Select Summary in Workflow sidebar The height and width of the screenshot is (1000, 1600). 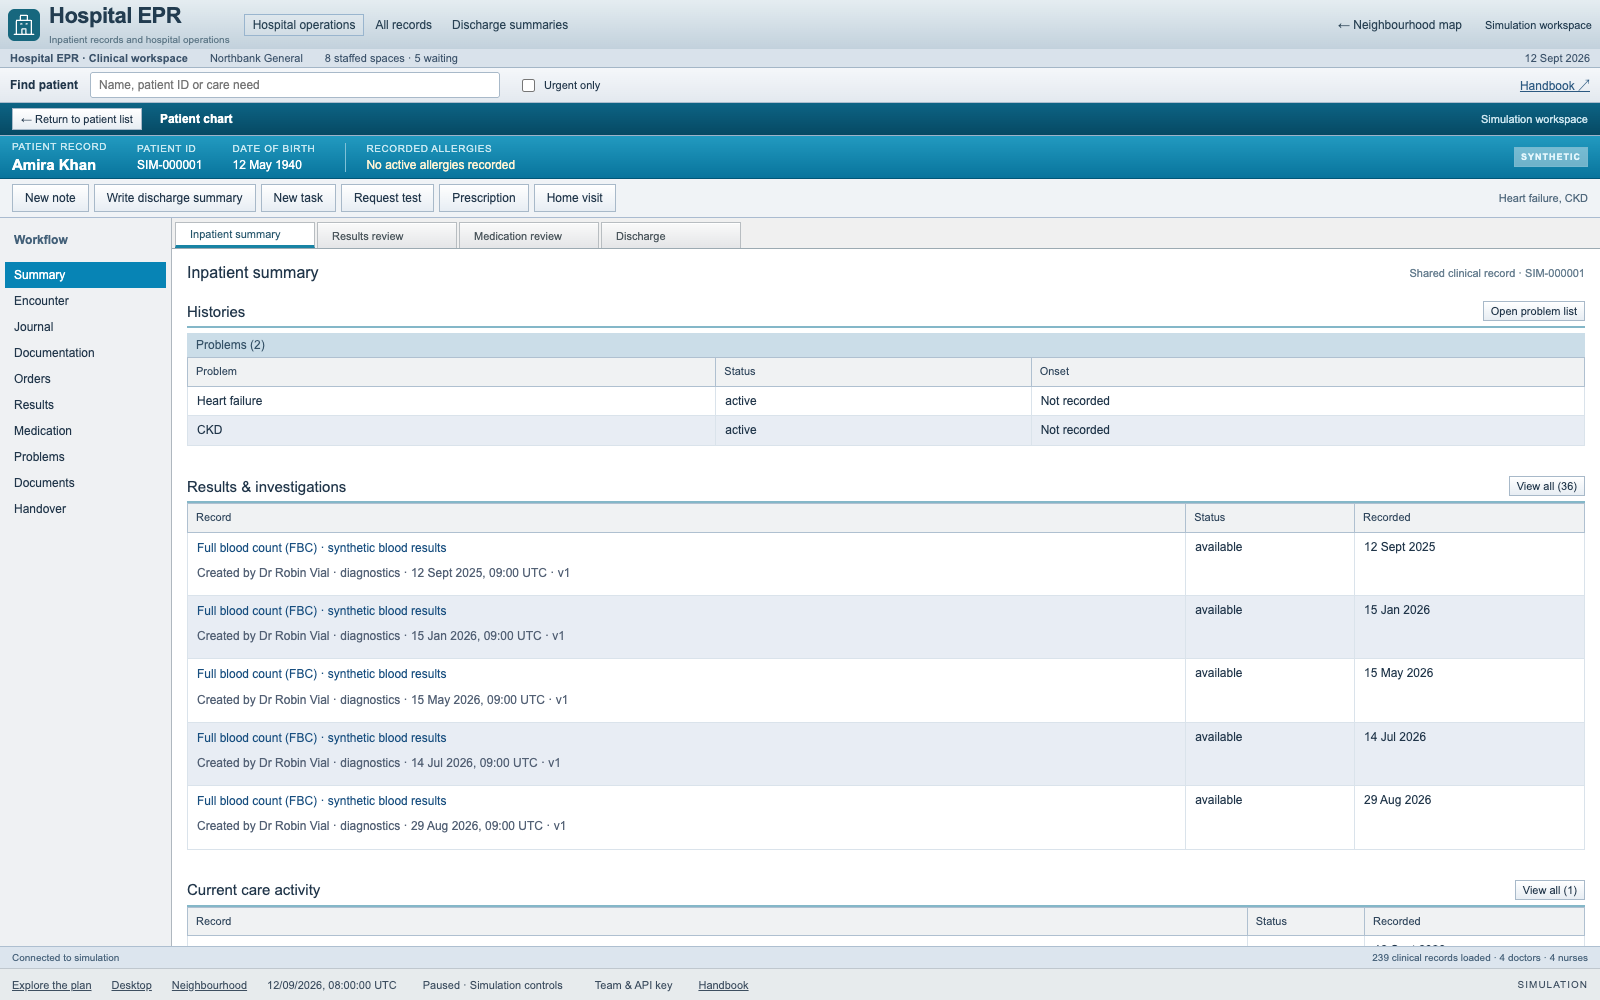(85, 275)
